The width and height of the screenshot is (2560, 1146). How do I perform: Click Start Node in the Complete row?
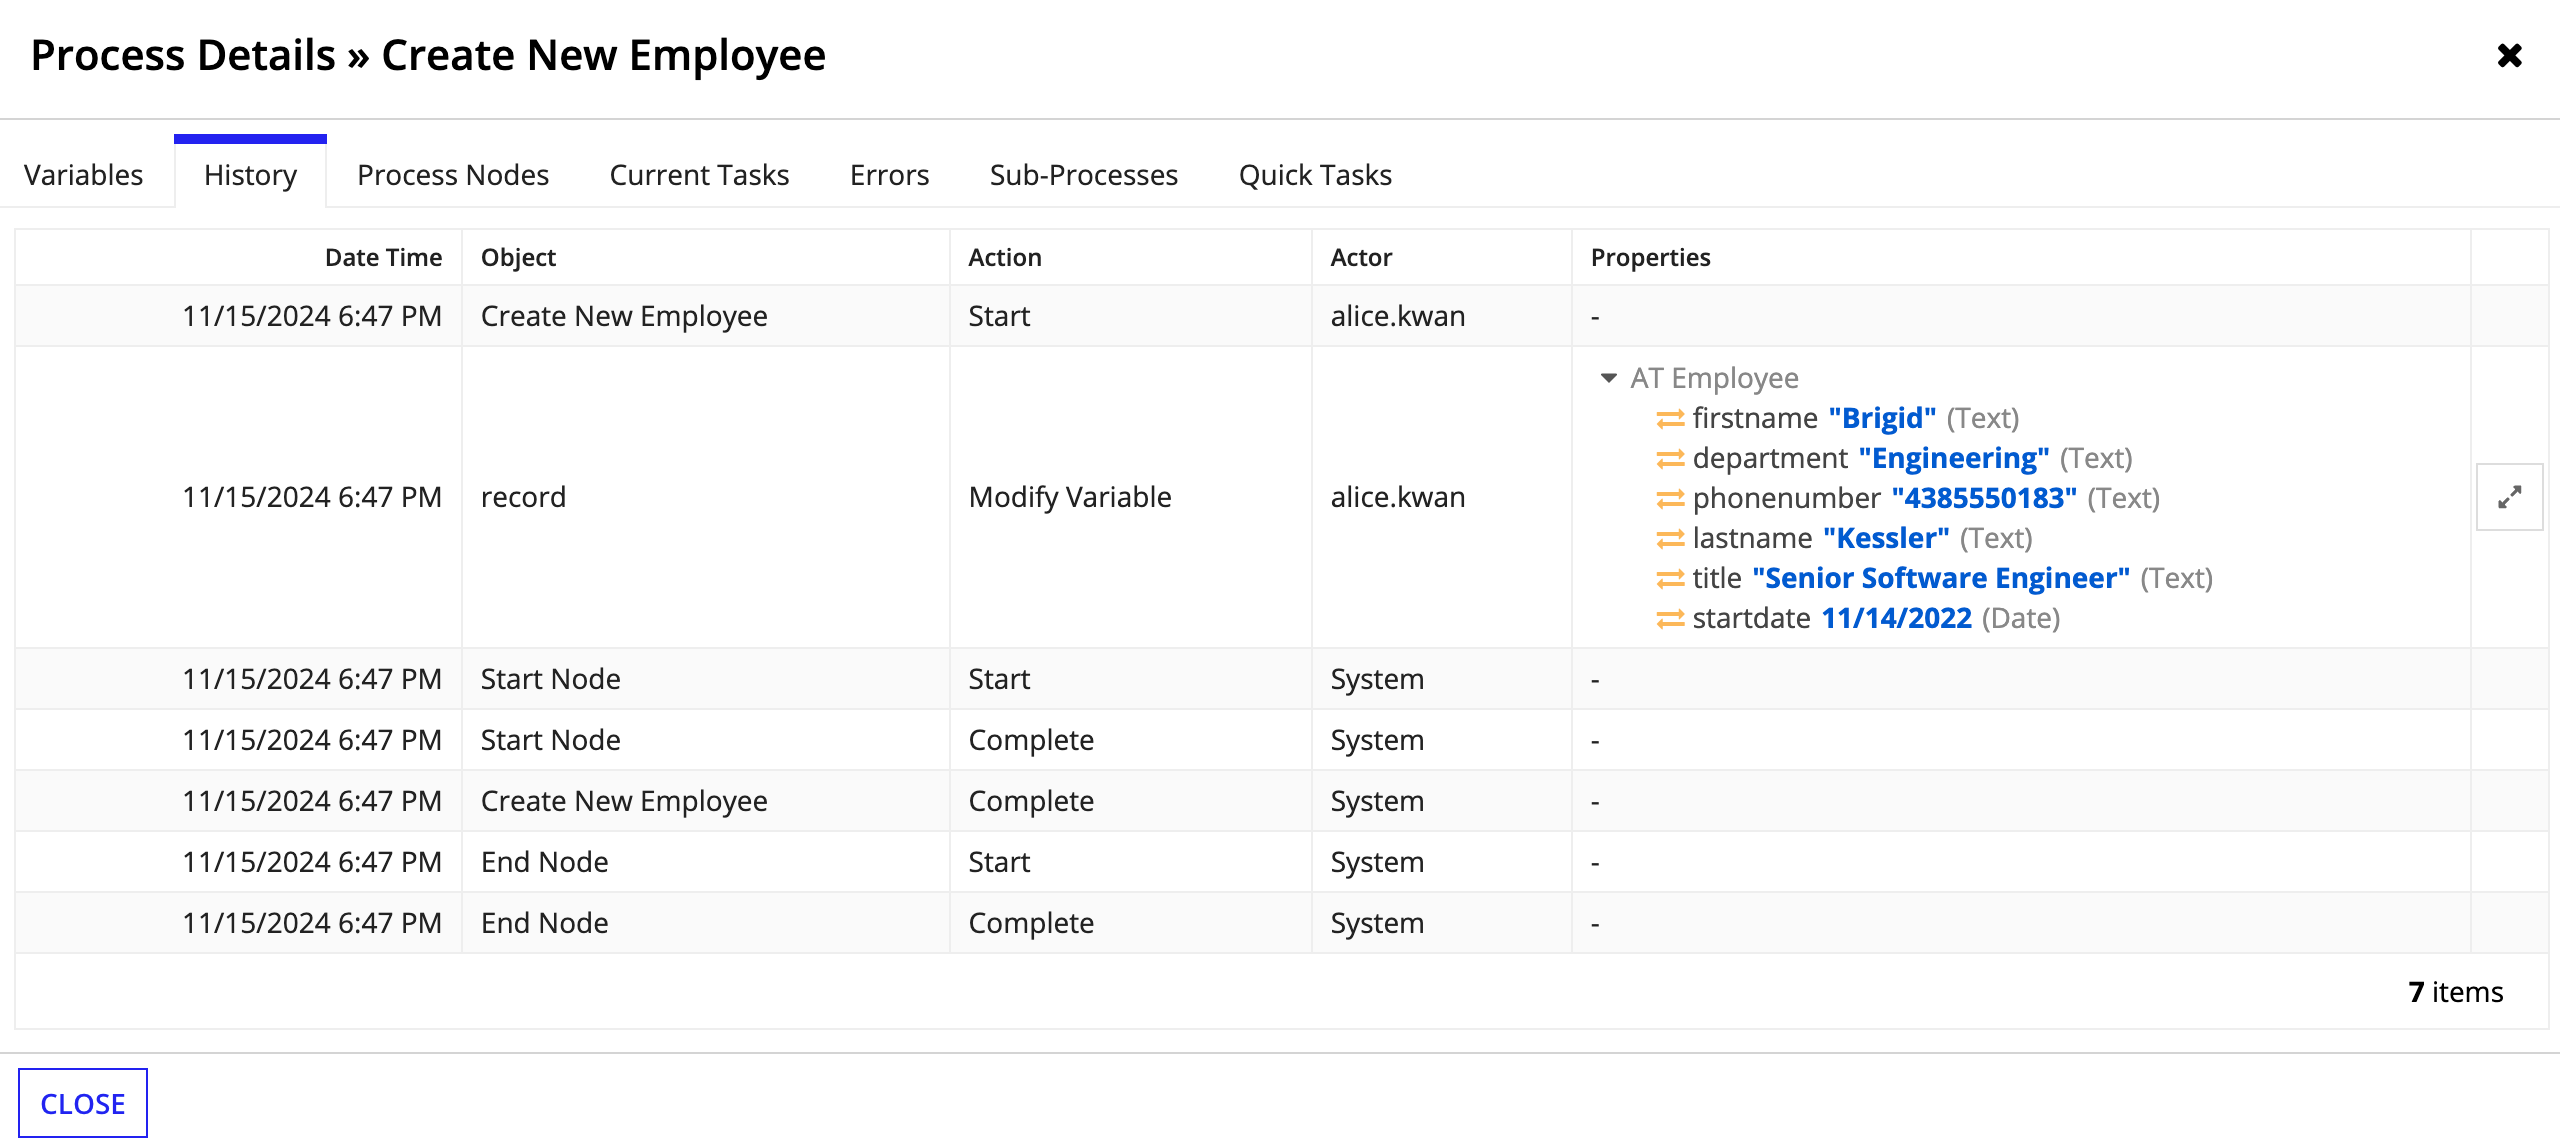pyautogui.click(x=550, y=740)
